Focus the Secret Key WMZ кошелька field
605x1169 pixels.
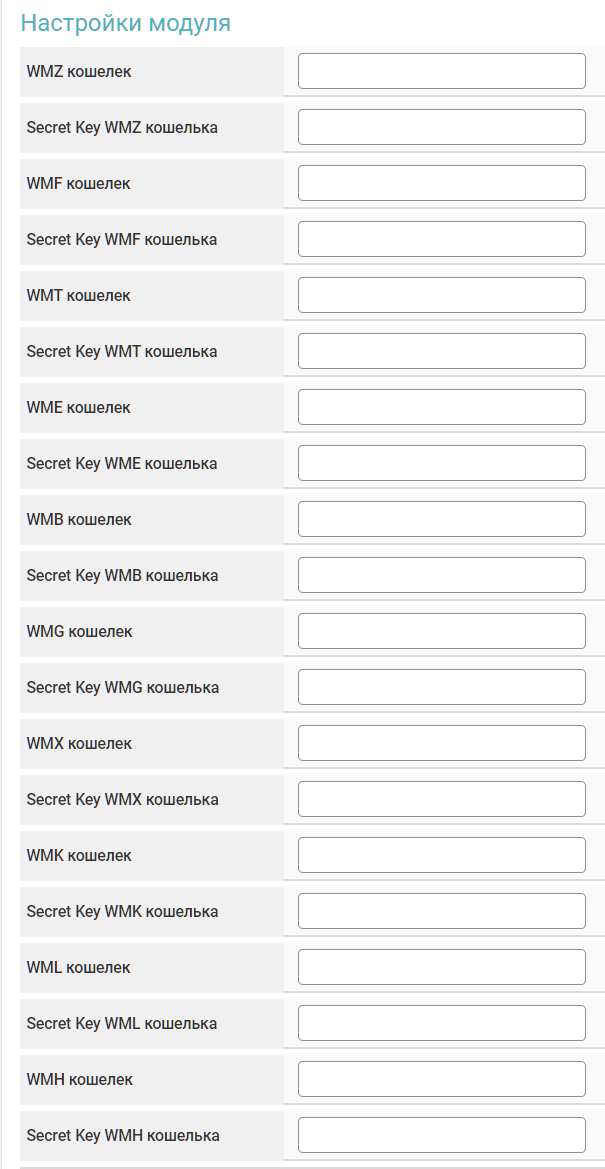click(x=441, y=127)
